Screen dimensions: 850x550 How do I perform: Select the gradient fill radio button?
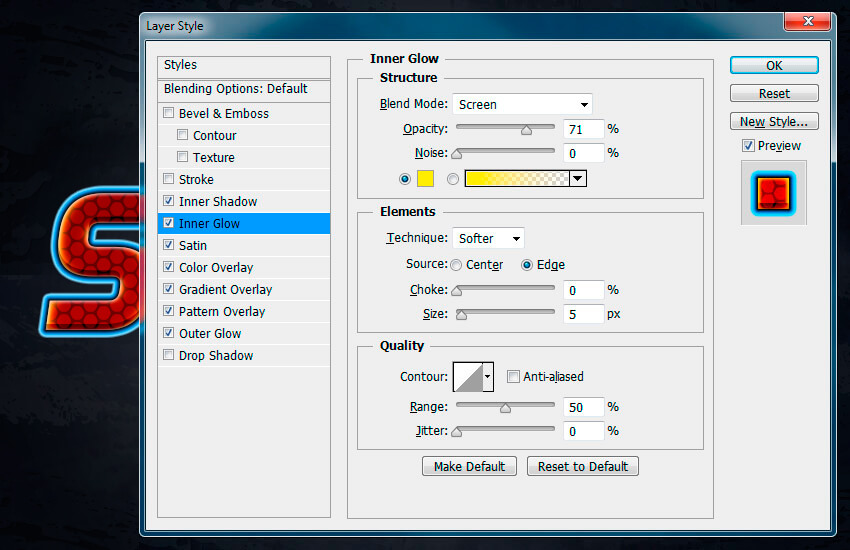pyautogui.click(x=453, y=179)
